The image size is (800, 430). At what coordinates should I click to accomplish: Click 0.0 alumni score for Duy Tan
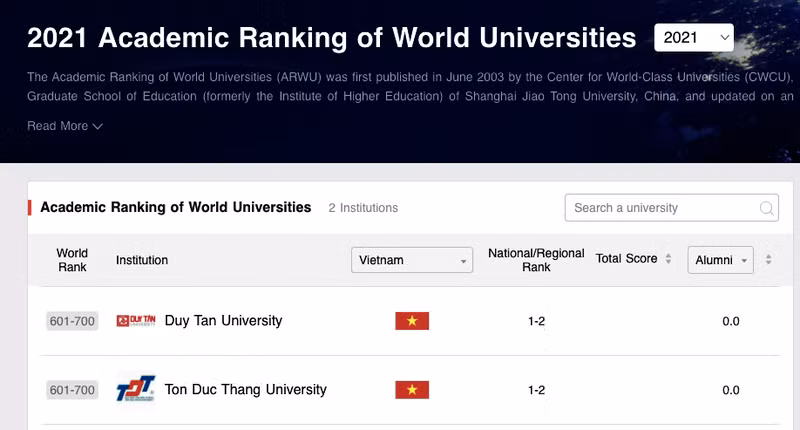tap(731, 321)
